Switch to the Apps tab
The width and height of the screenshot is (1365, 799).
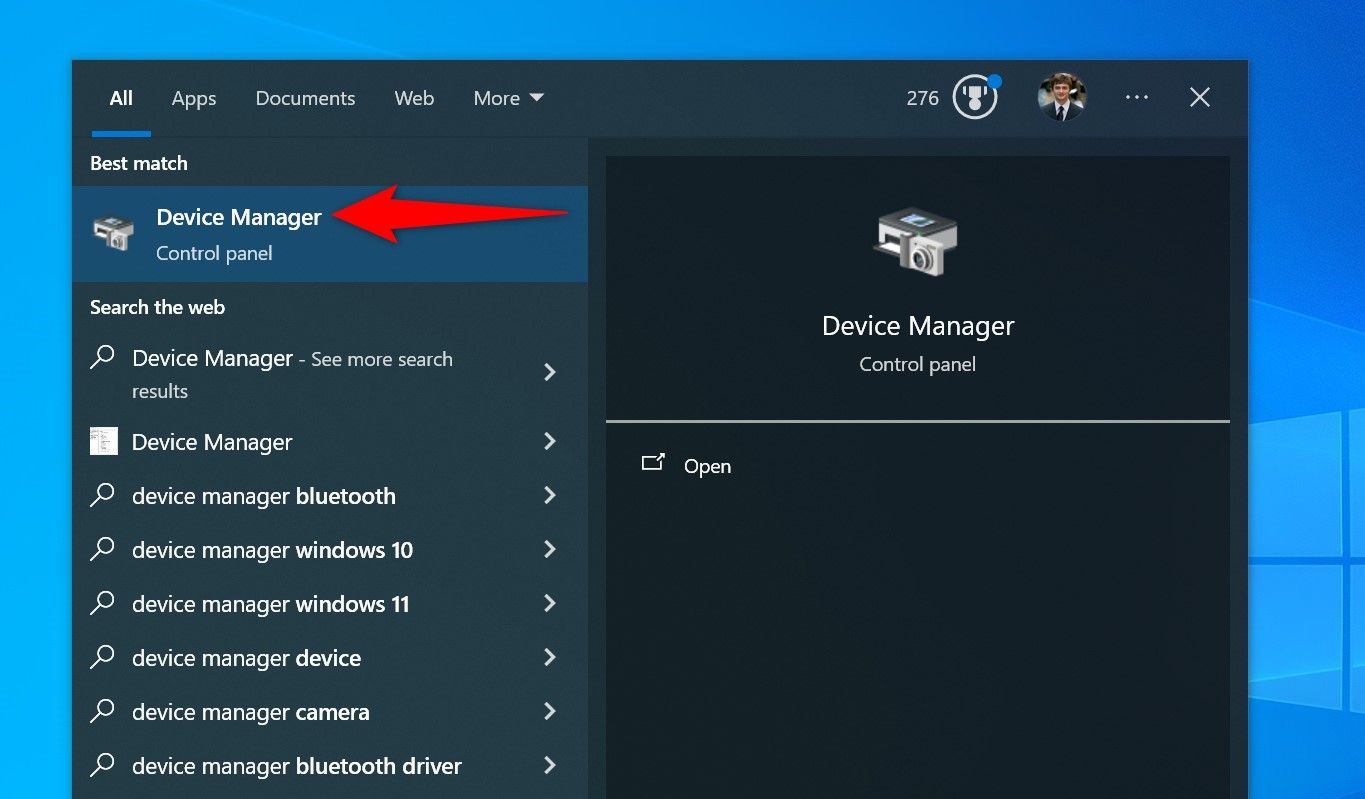[x=193, y=98]
